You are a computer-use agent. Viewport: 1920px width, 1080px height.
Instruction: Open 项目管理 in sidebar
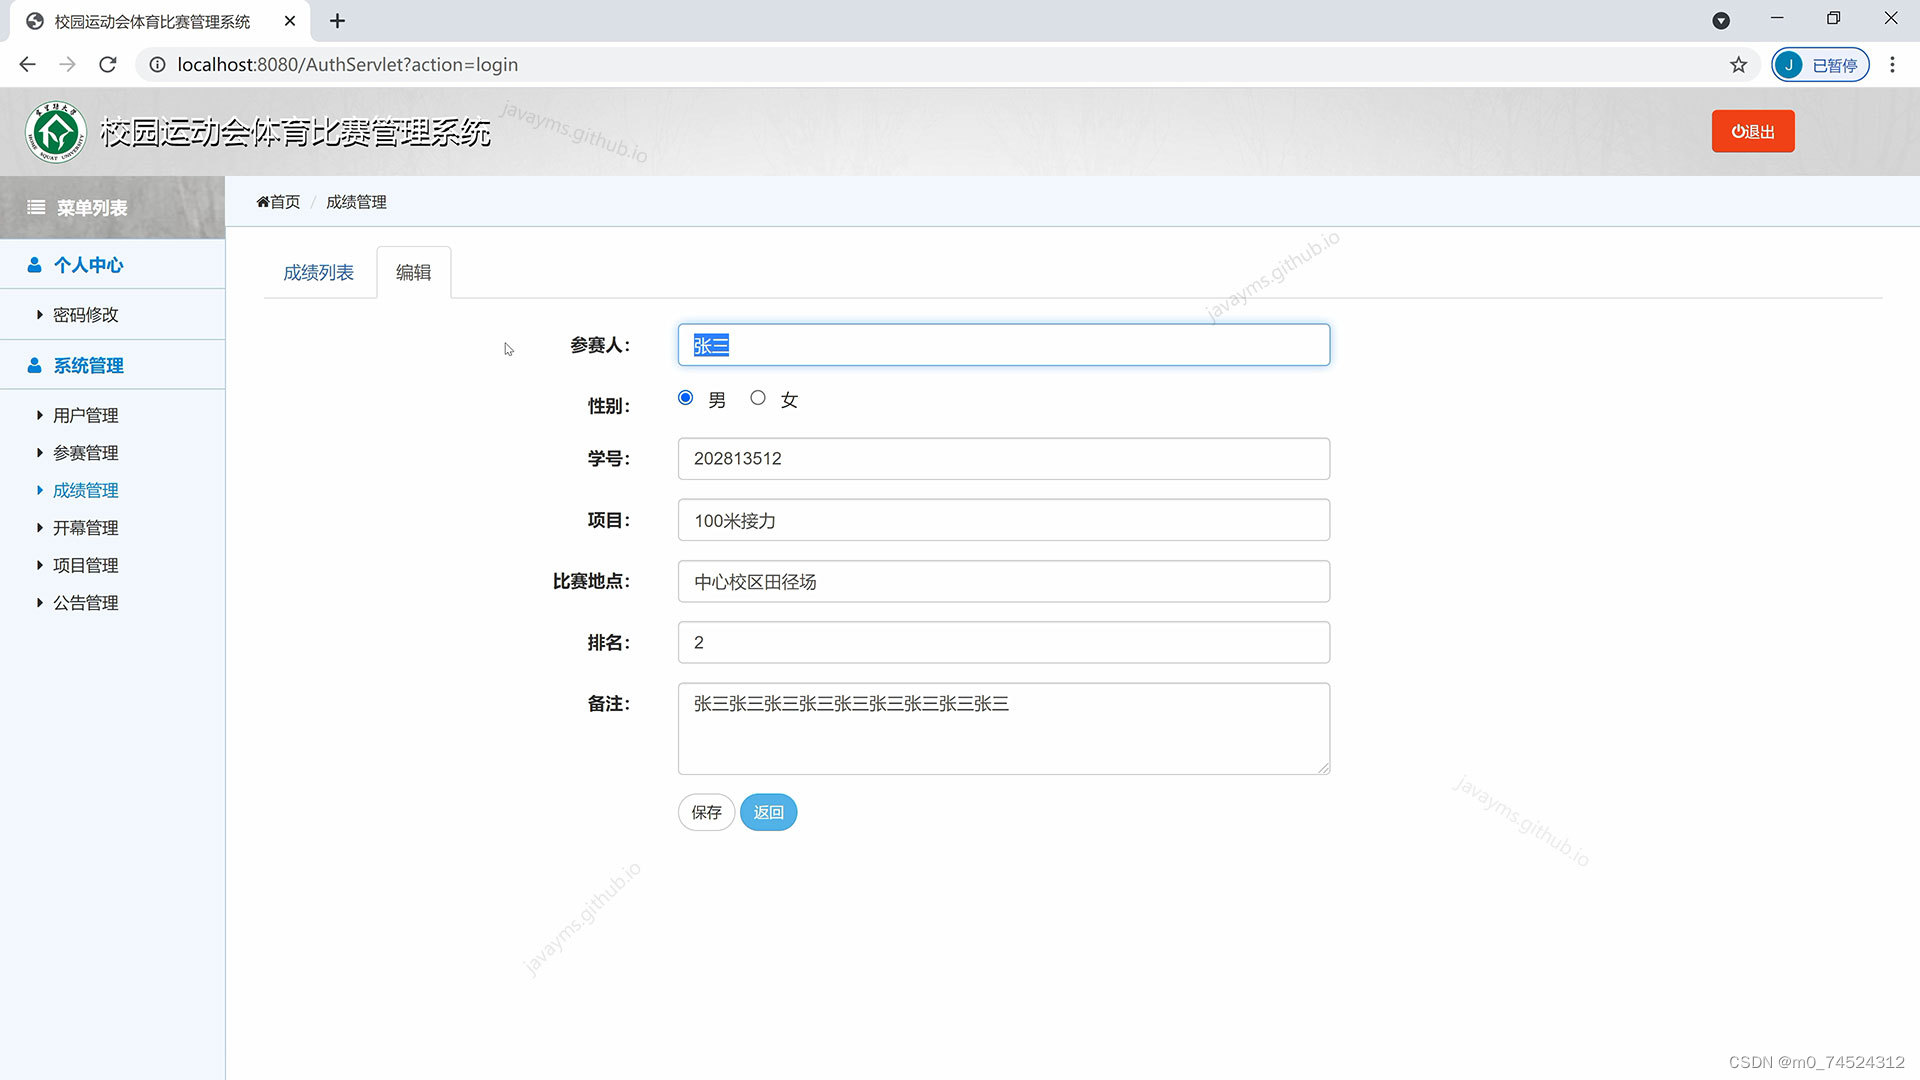click(85, 566)
